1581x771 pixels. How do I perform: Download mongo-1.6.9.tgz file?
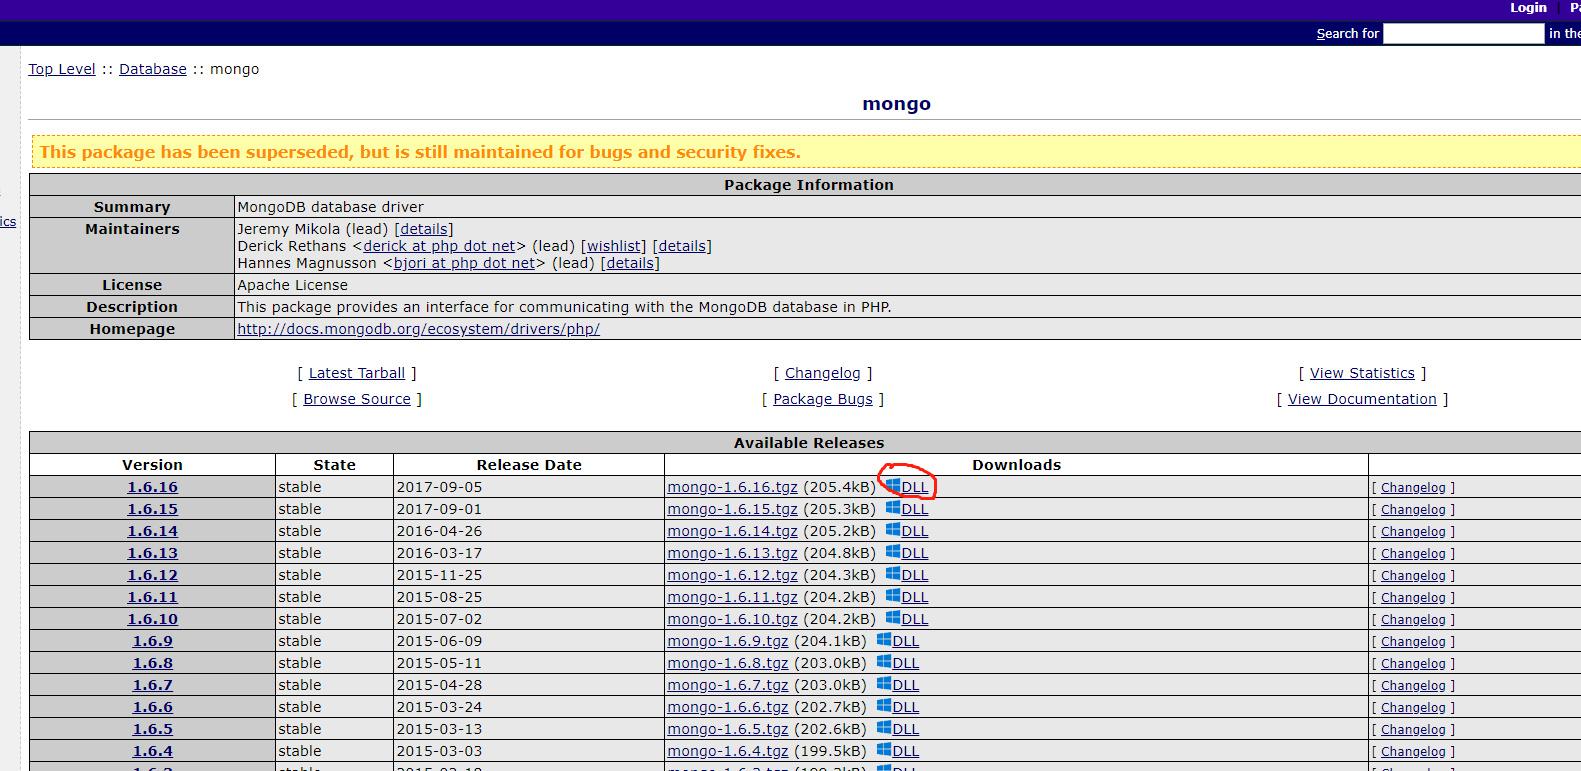coord(728,641)
